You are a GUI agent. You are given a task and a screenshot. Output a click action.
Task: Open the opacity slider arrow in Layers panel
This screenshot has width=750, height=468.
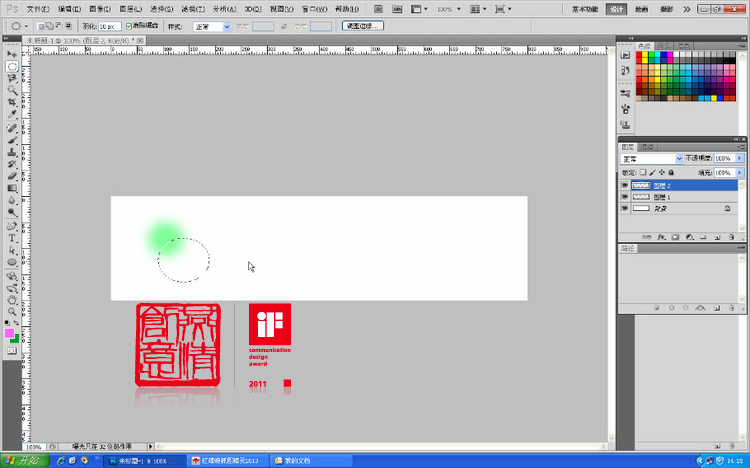click(740, 158)
